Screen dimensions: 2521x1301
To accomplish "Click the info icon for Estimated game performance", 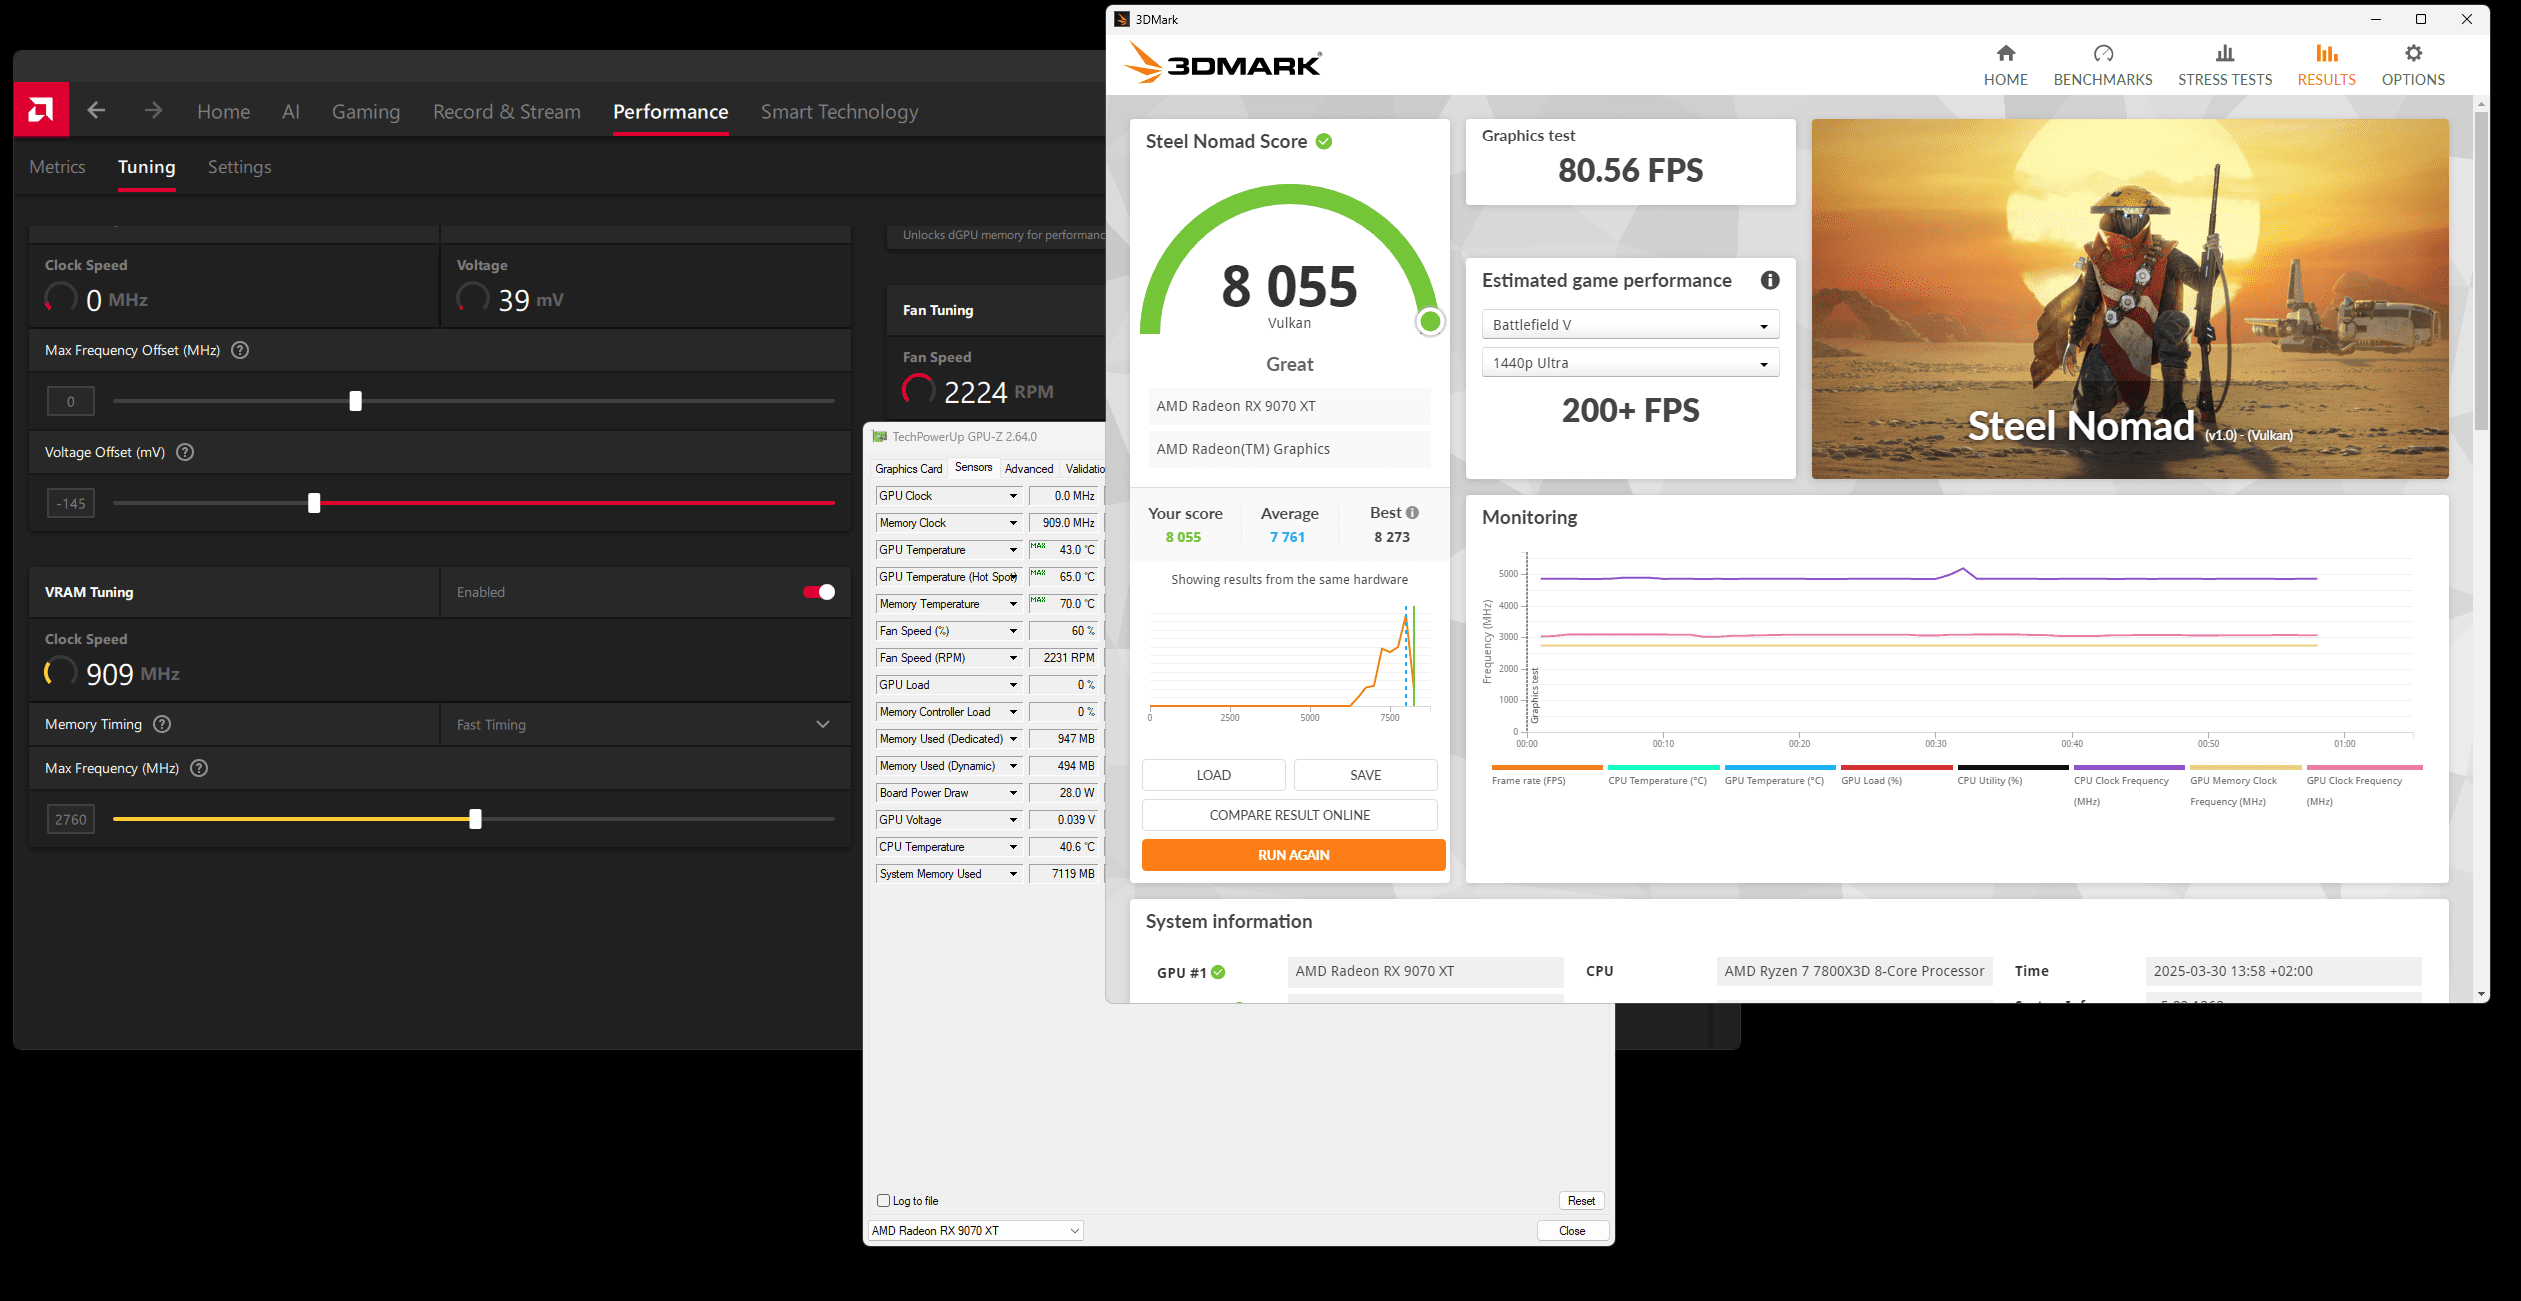I will (1770, 280).
